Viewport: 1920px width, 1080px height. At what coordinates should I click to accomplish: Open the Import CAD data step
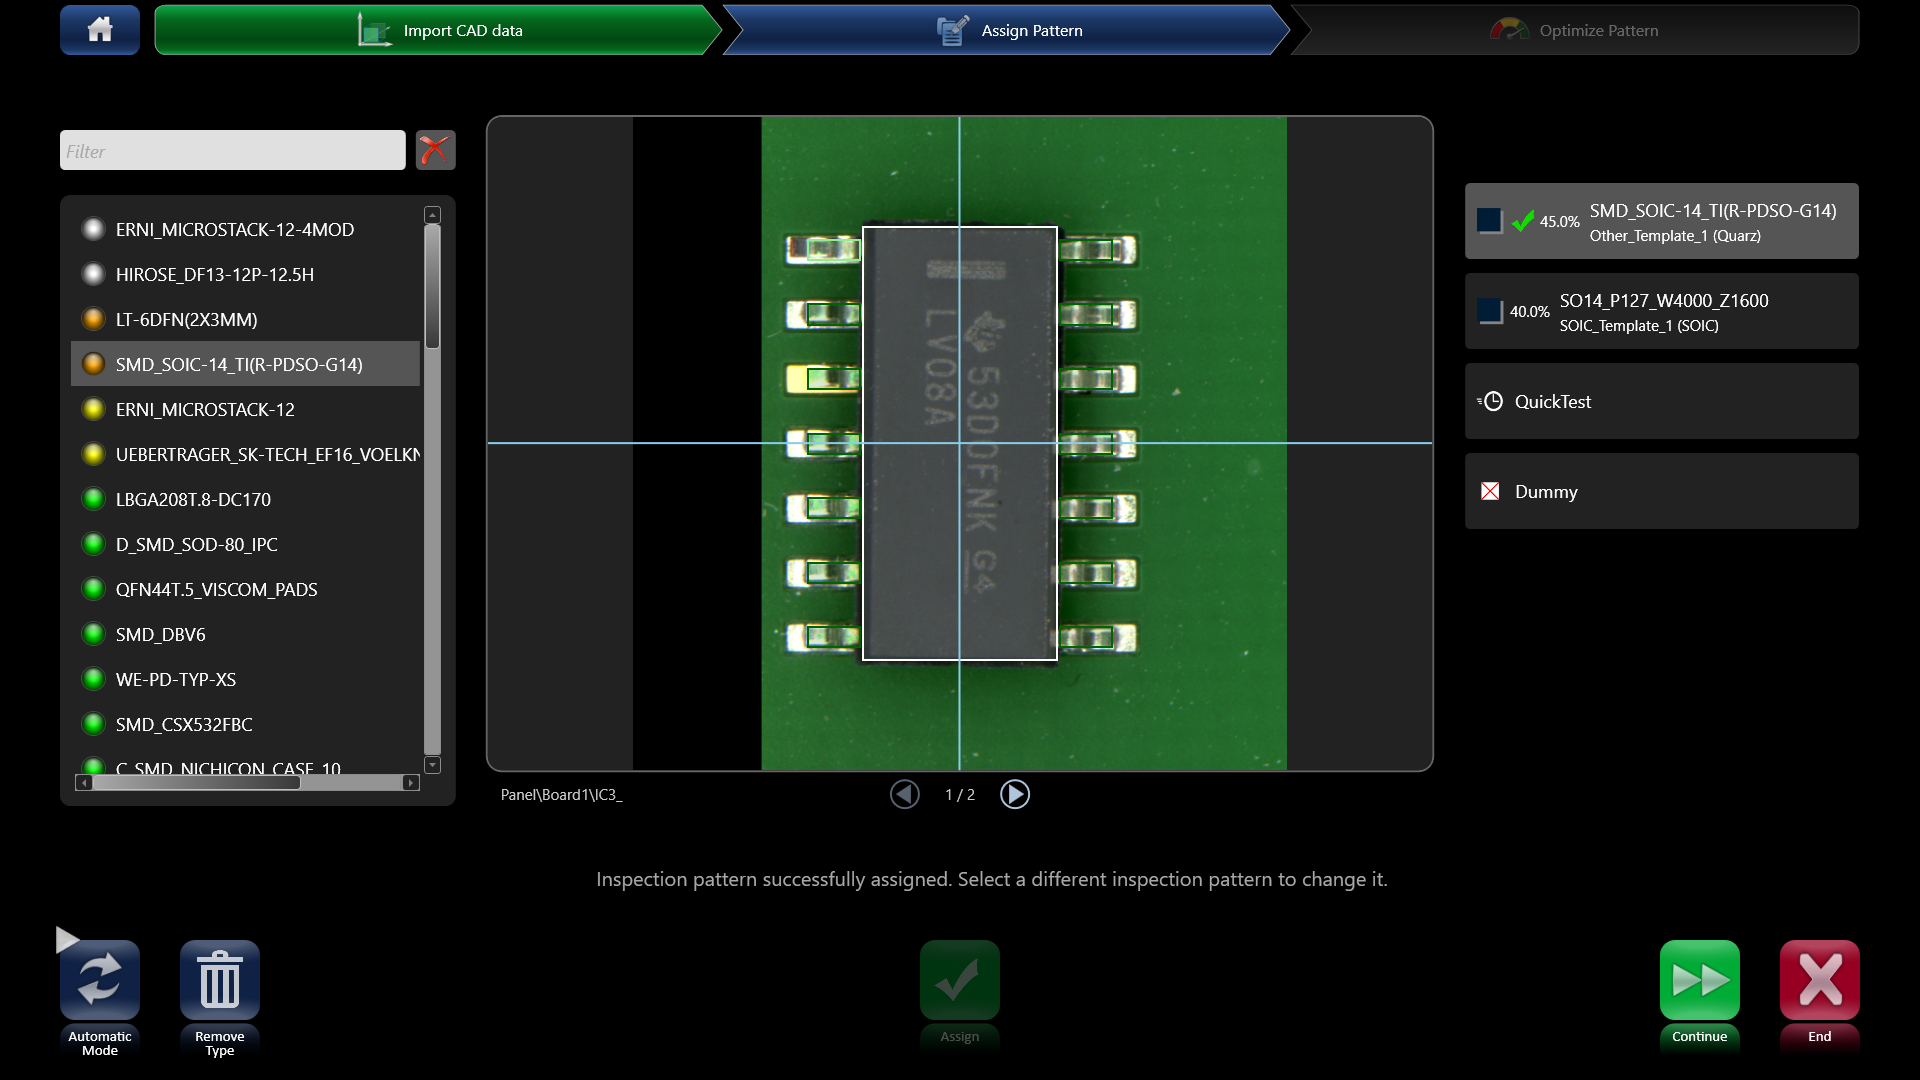pos(437,30)
